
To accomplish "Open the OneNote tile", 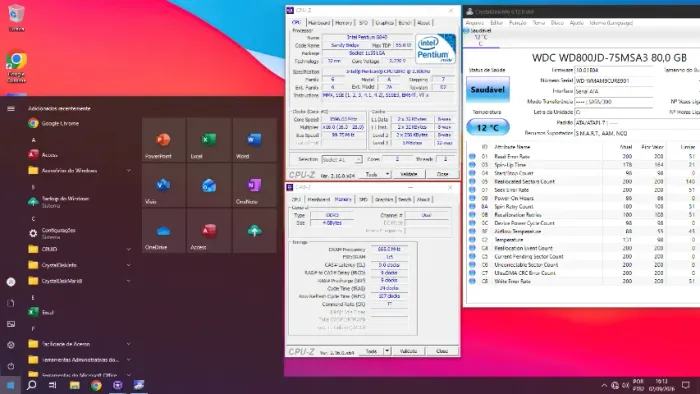I will 254,186.
